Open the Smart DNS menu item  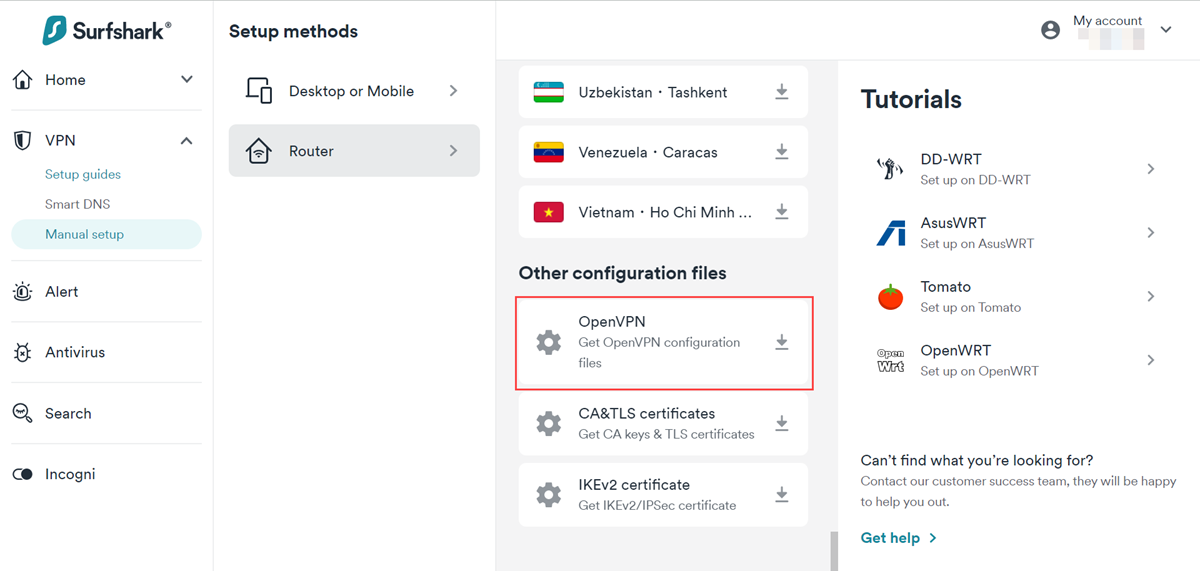point(77,204)
